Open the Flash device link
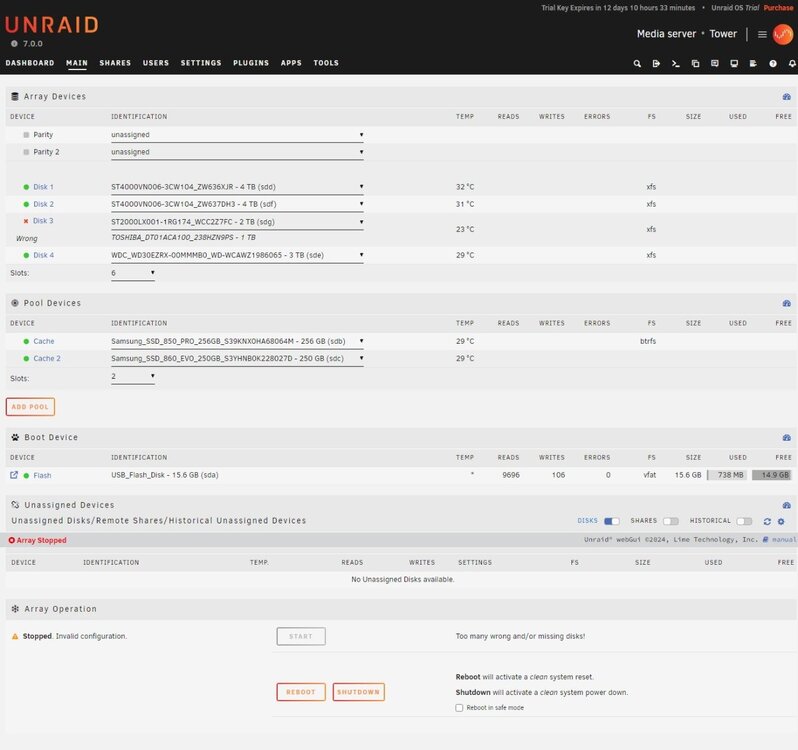Screen dimensions: 798x750 click(42, 475)
